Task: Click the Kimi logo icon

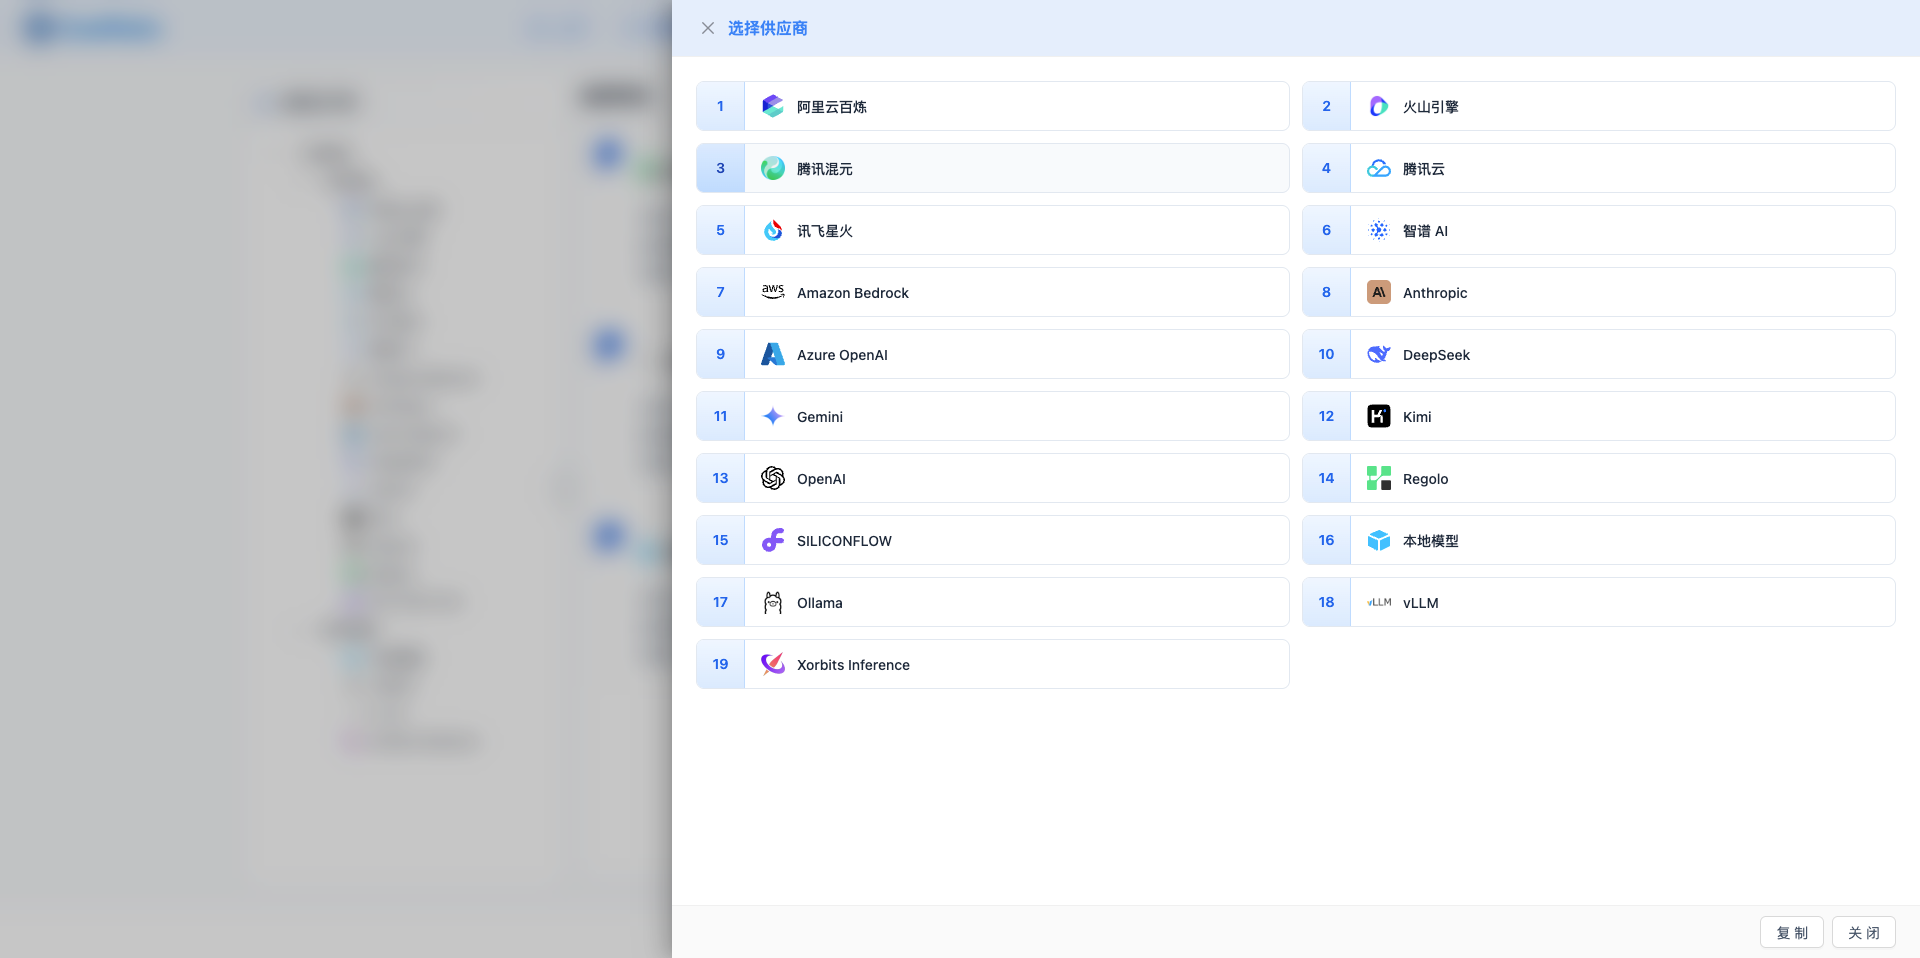Action: (1378, 416)
